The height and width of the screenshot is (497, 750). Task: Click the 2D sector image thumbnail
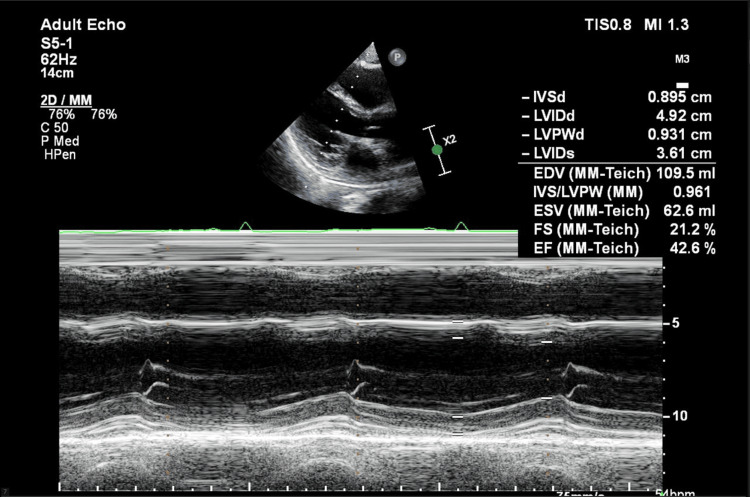coord(343,128)
